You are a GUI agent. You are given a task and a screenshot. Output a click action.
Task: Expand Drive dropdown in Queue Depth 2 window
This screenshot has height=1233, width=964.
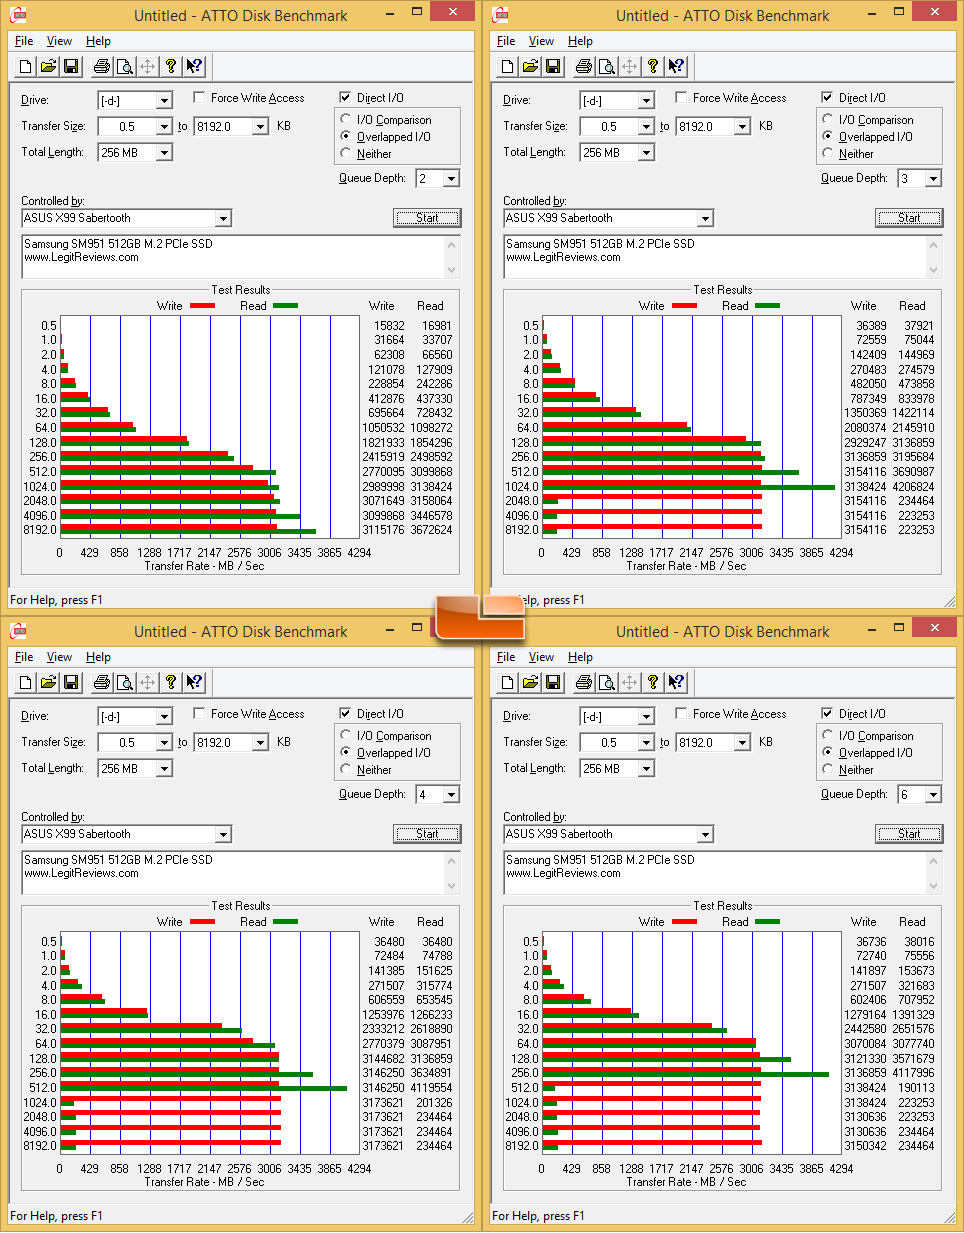coord(164,100)
